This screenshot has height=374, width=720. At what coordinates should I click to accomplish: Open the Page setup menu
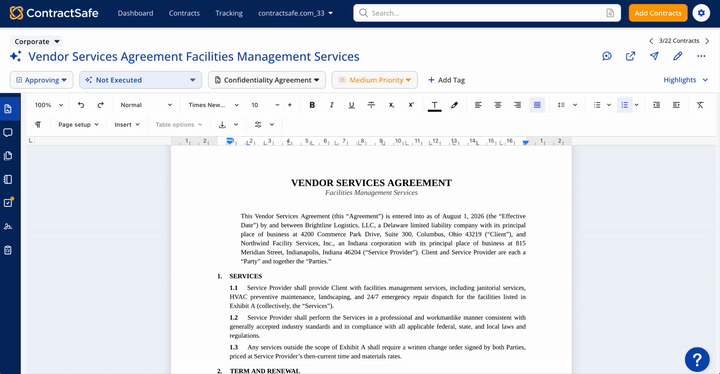click(79, 125)
